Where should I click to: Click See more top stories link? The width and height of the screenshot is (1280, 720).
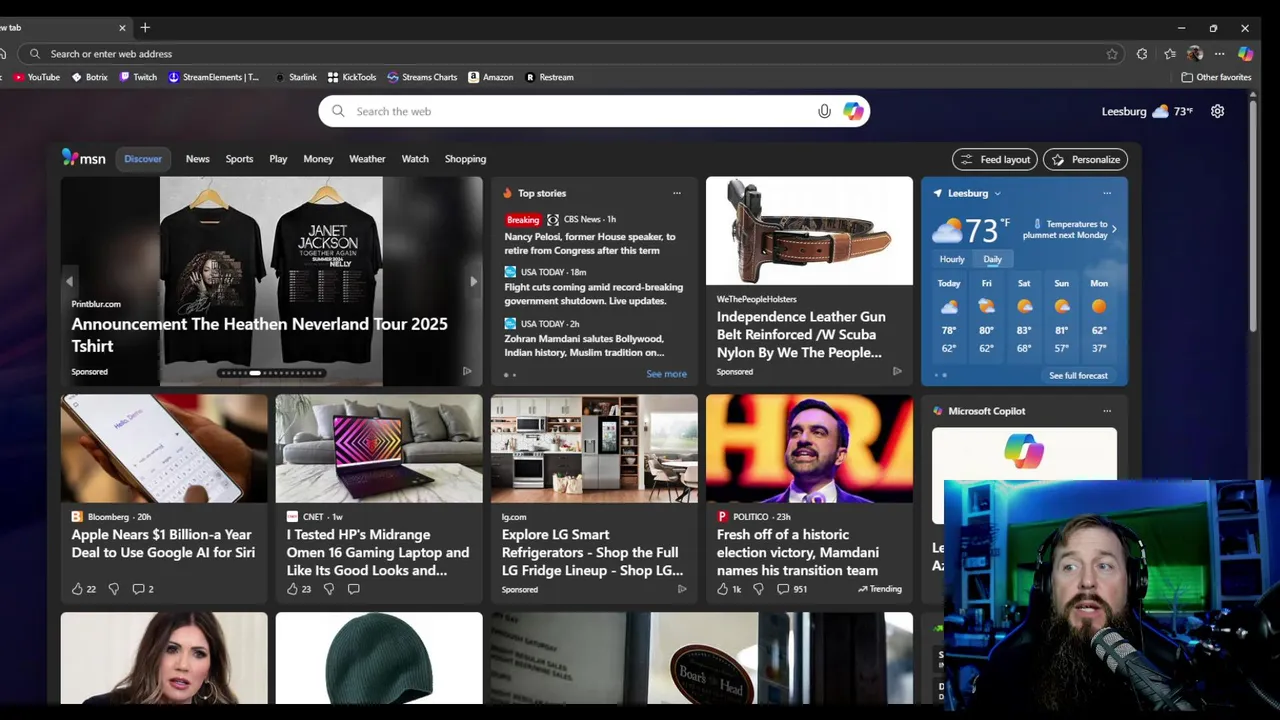tap(666, 374)
